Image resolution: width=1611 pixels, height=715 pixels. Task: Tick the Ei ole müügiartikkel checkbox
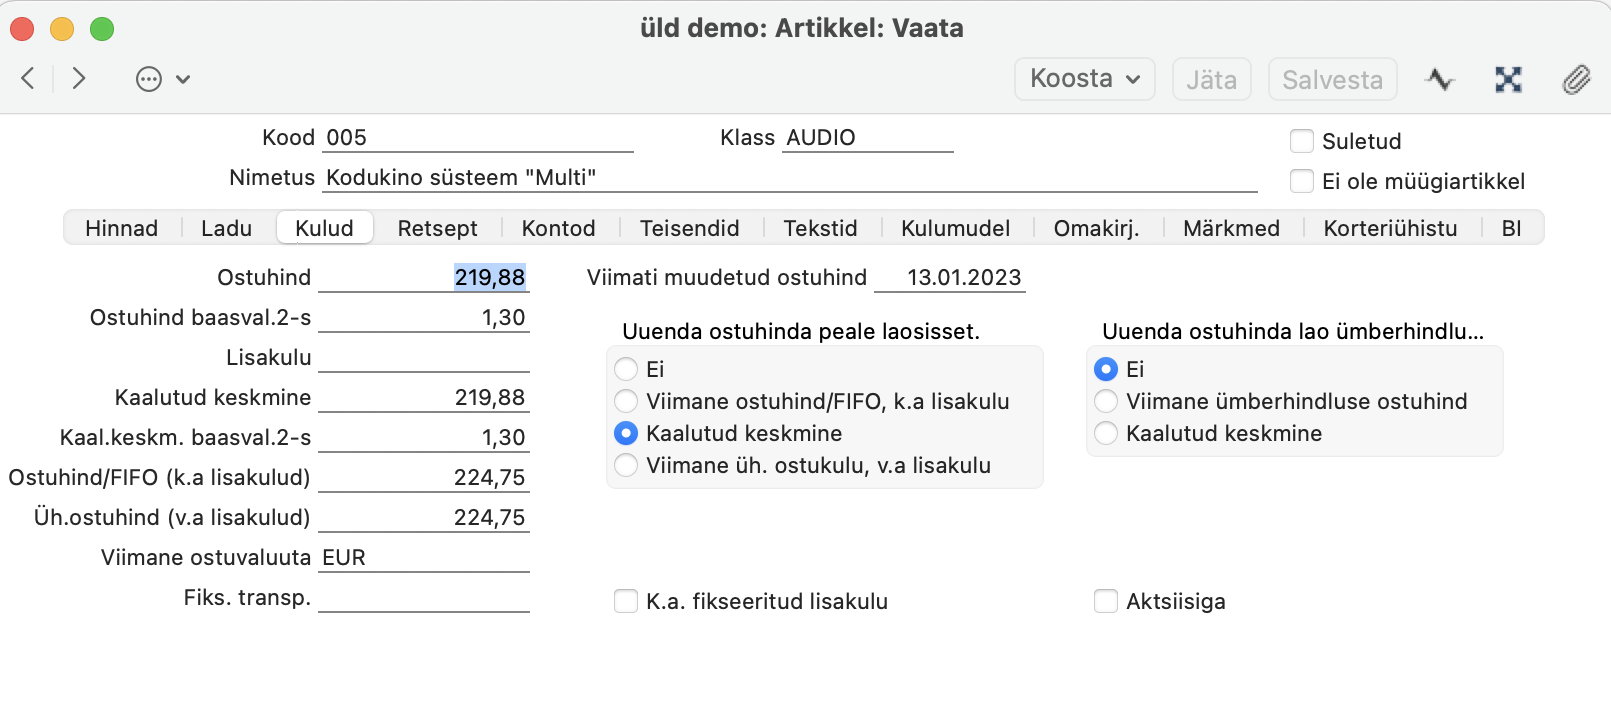tap(1302, 181)
